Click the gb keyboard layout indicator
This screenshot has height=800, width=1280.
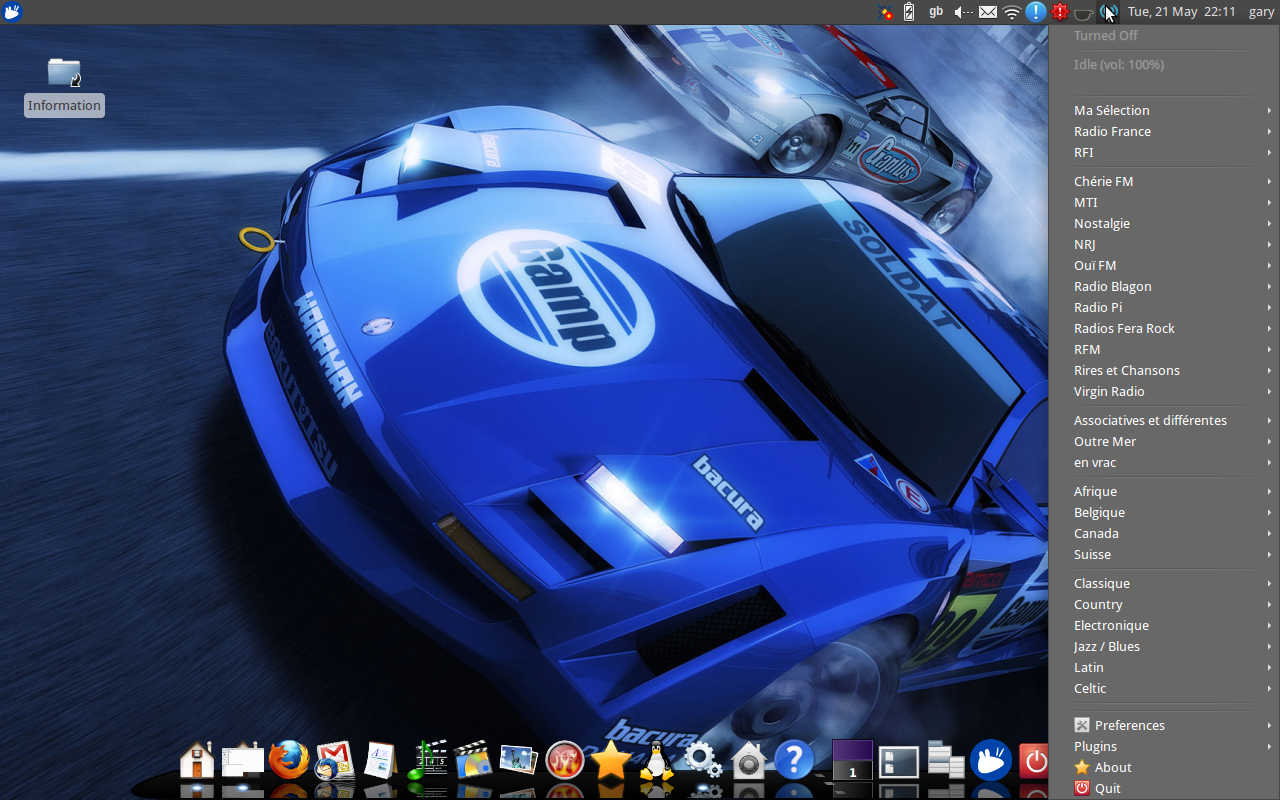936,12
